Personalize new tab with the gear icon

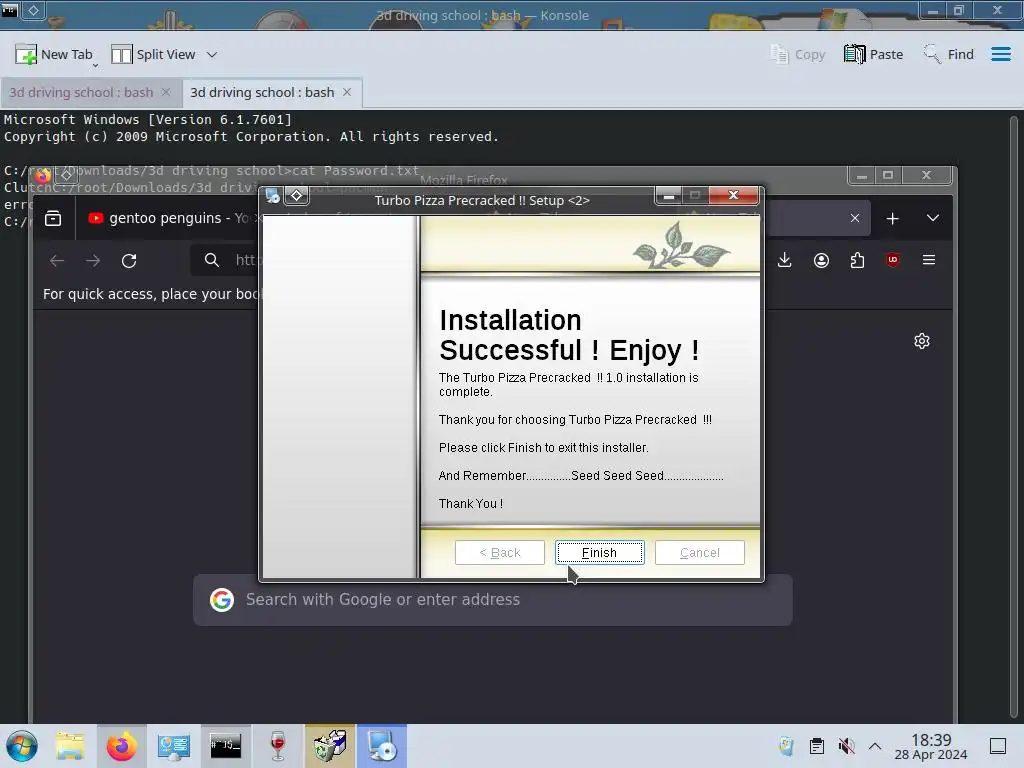point(922,341)
